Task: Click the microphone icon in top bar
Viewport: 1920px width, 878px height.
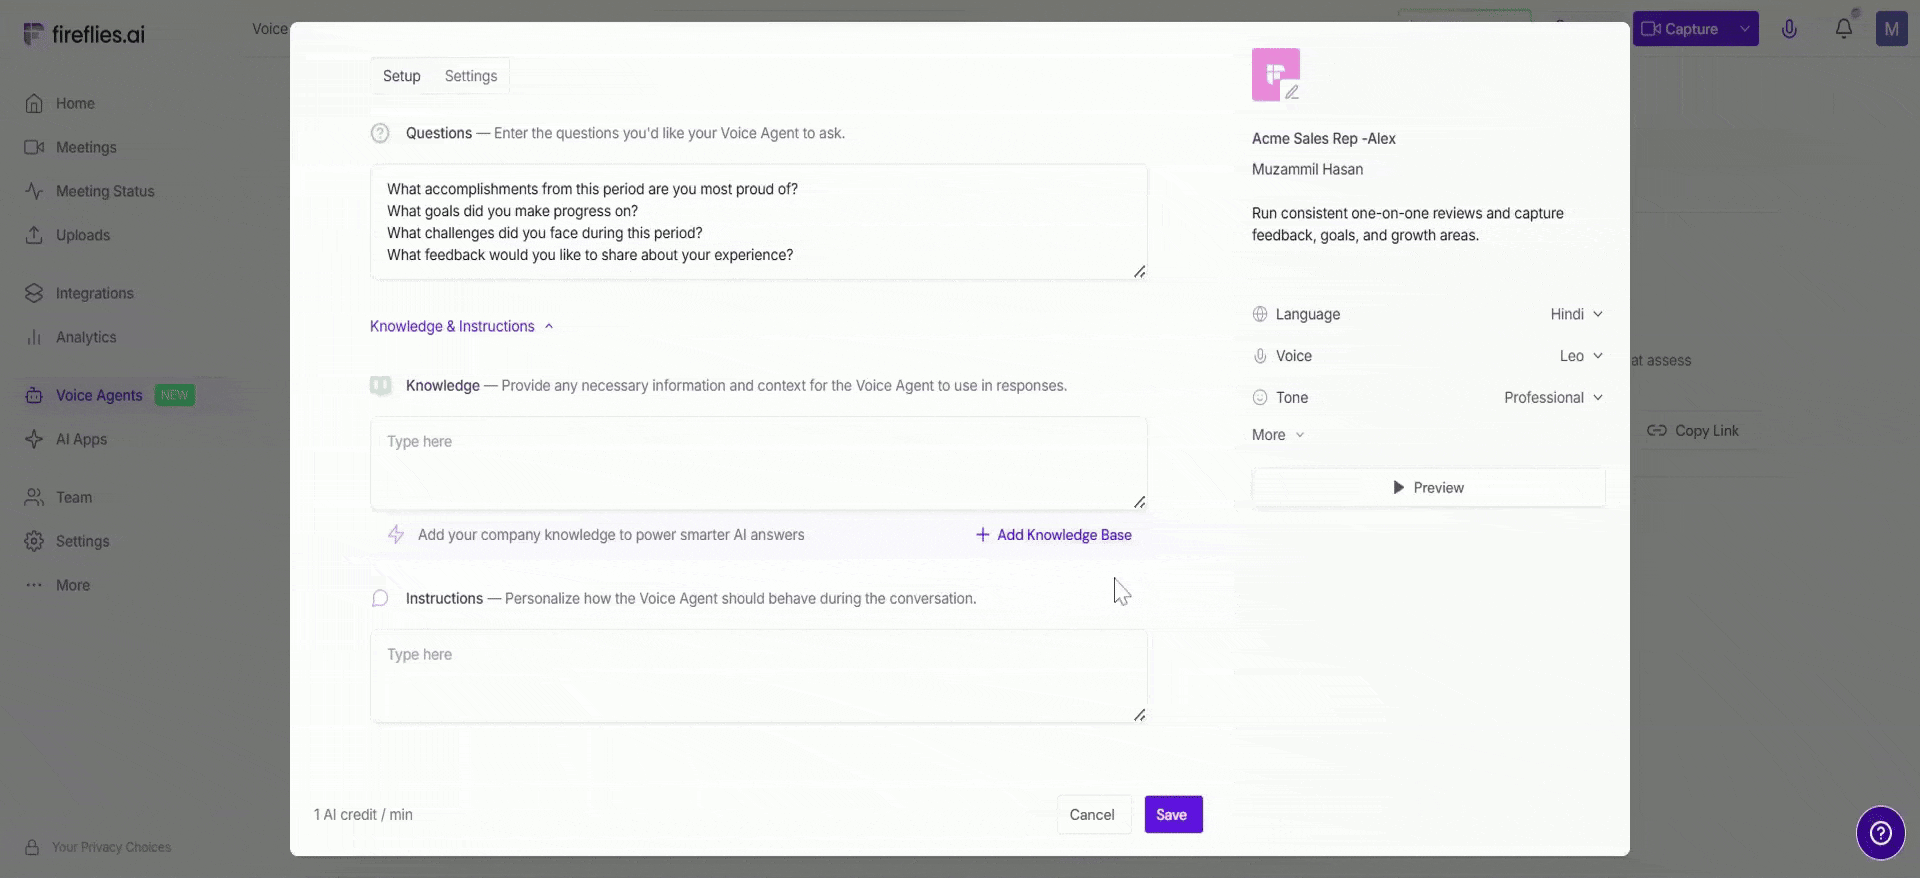Action: click(1789, 29)
